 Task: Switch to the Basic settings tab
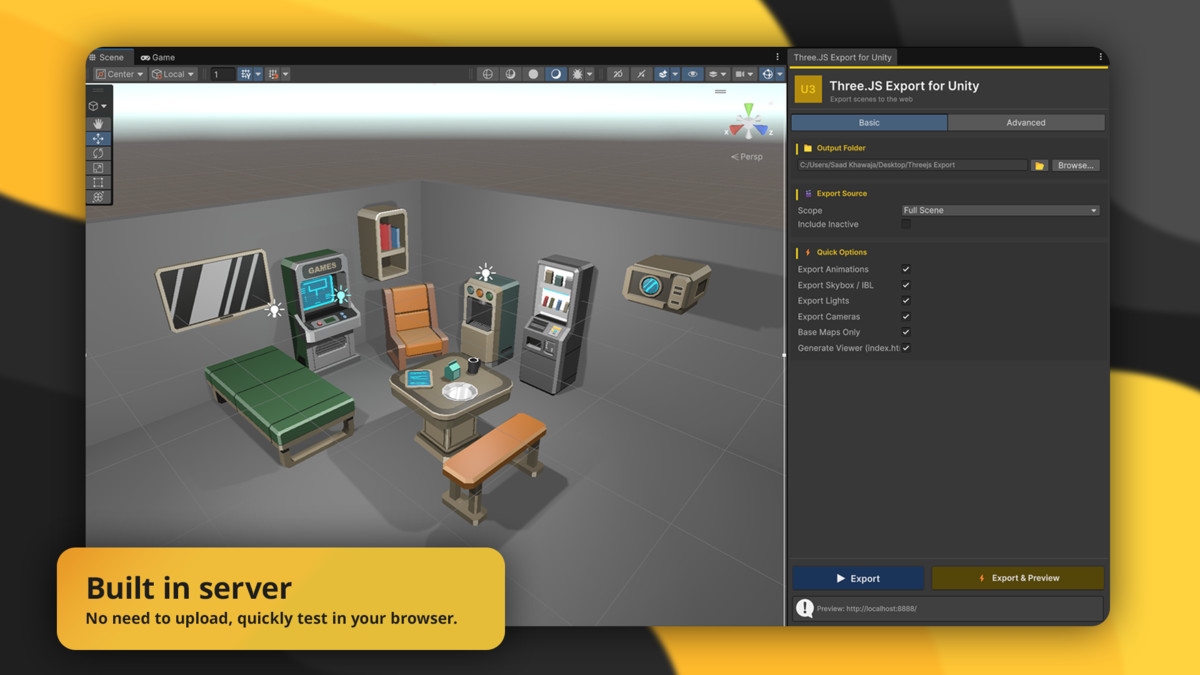[869, 122]
